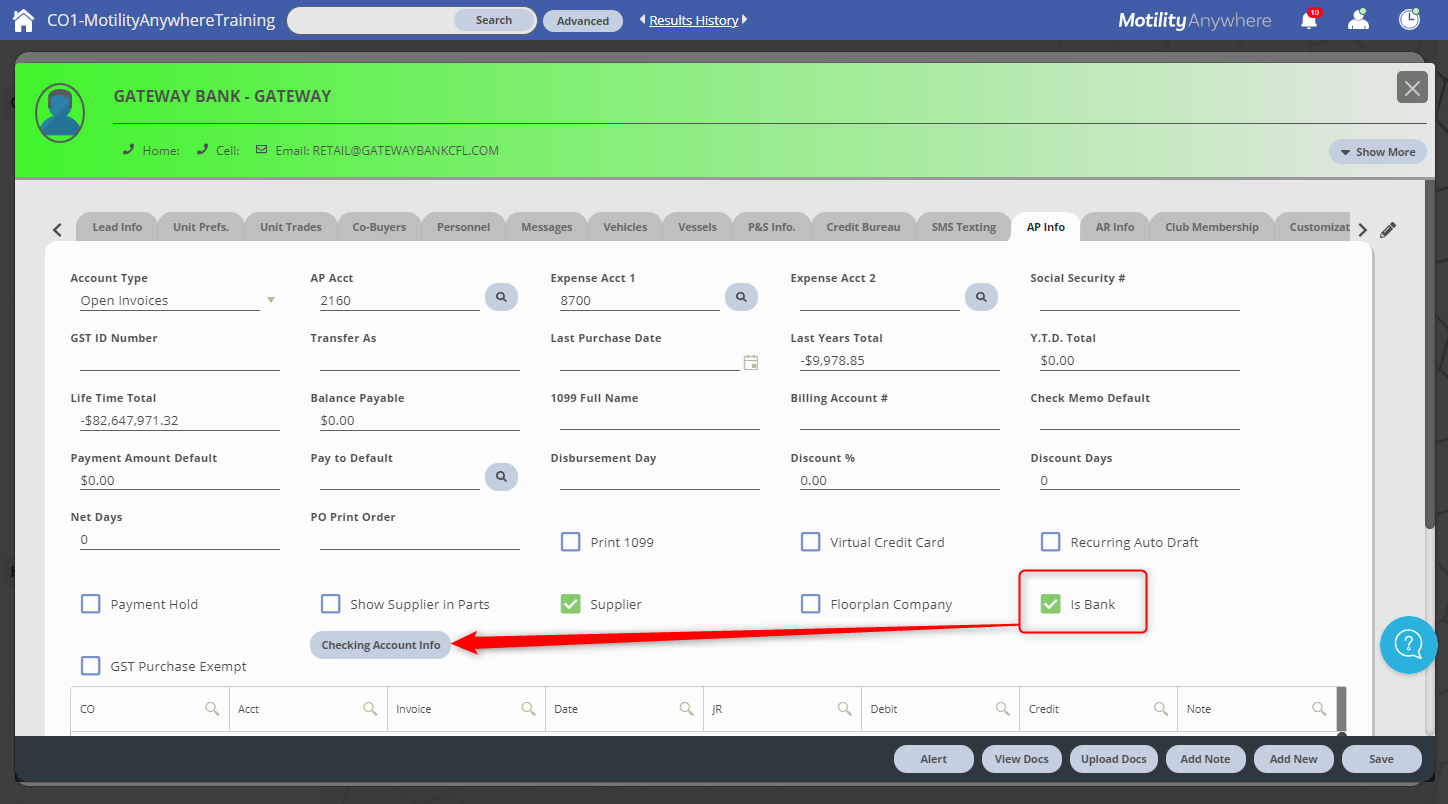Viewport: 1448px width, 804px height.
Task: Click Add Note button
Action: [x=1205, y=759]
